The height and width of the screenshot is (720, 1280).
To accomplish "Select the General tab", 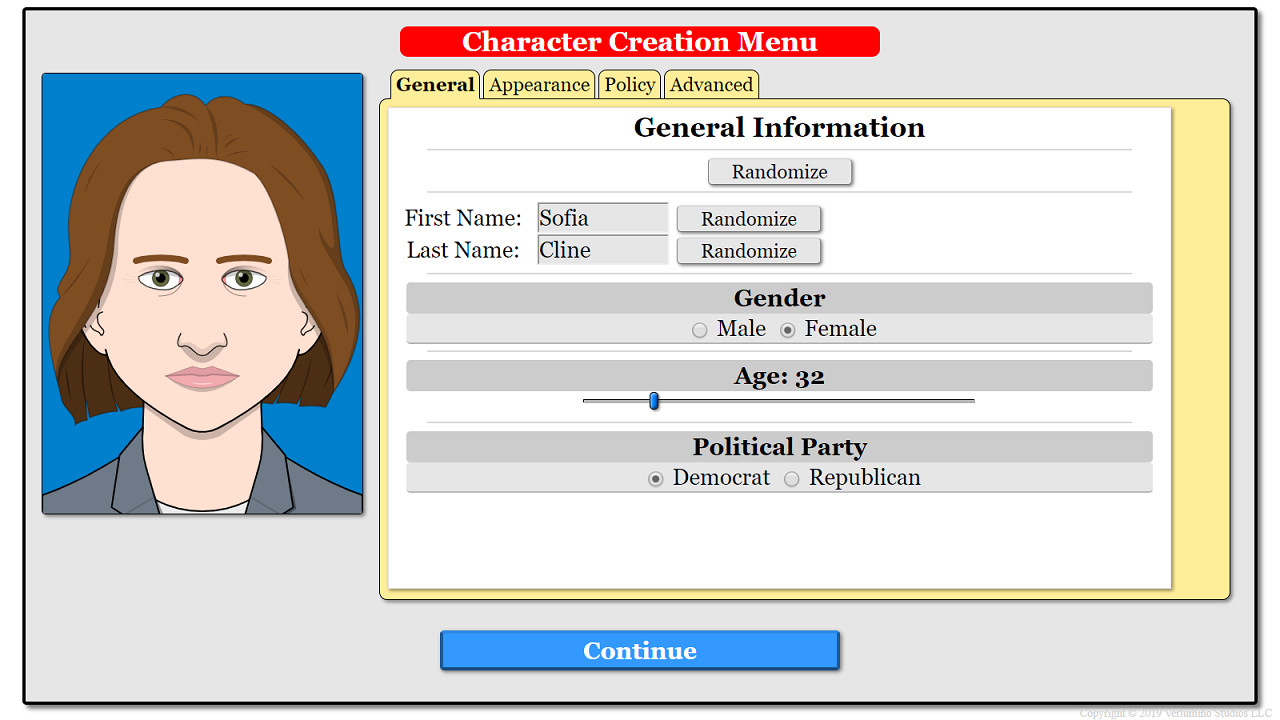I will (x=434, y=85).
